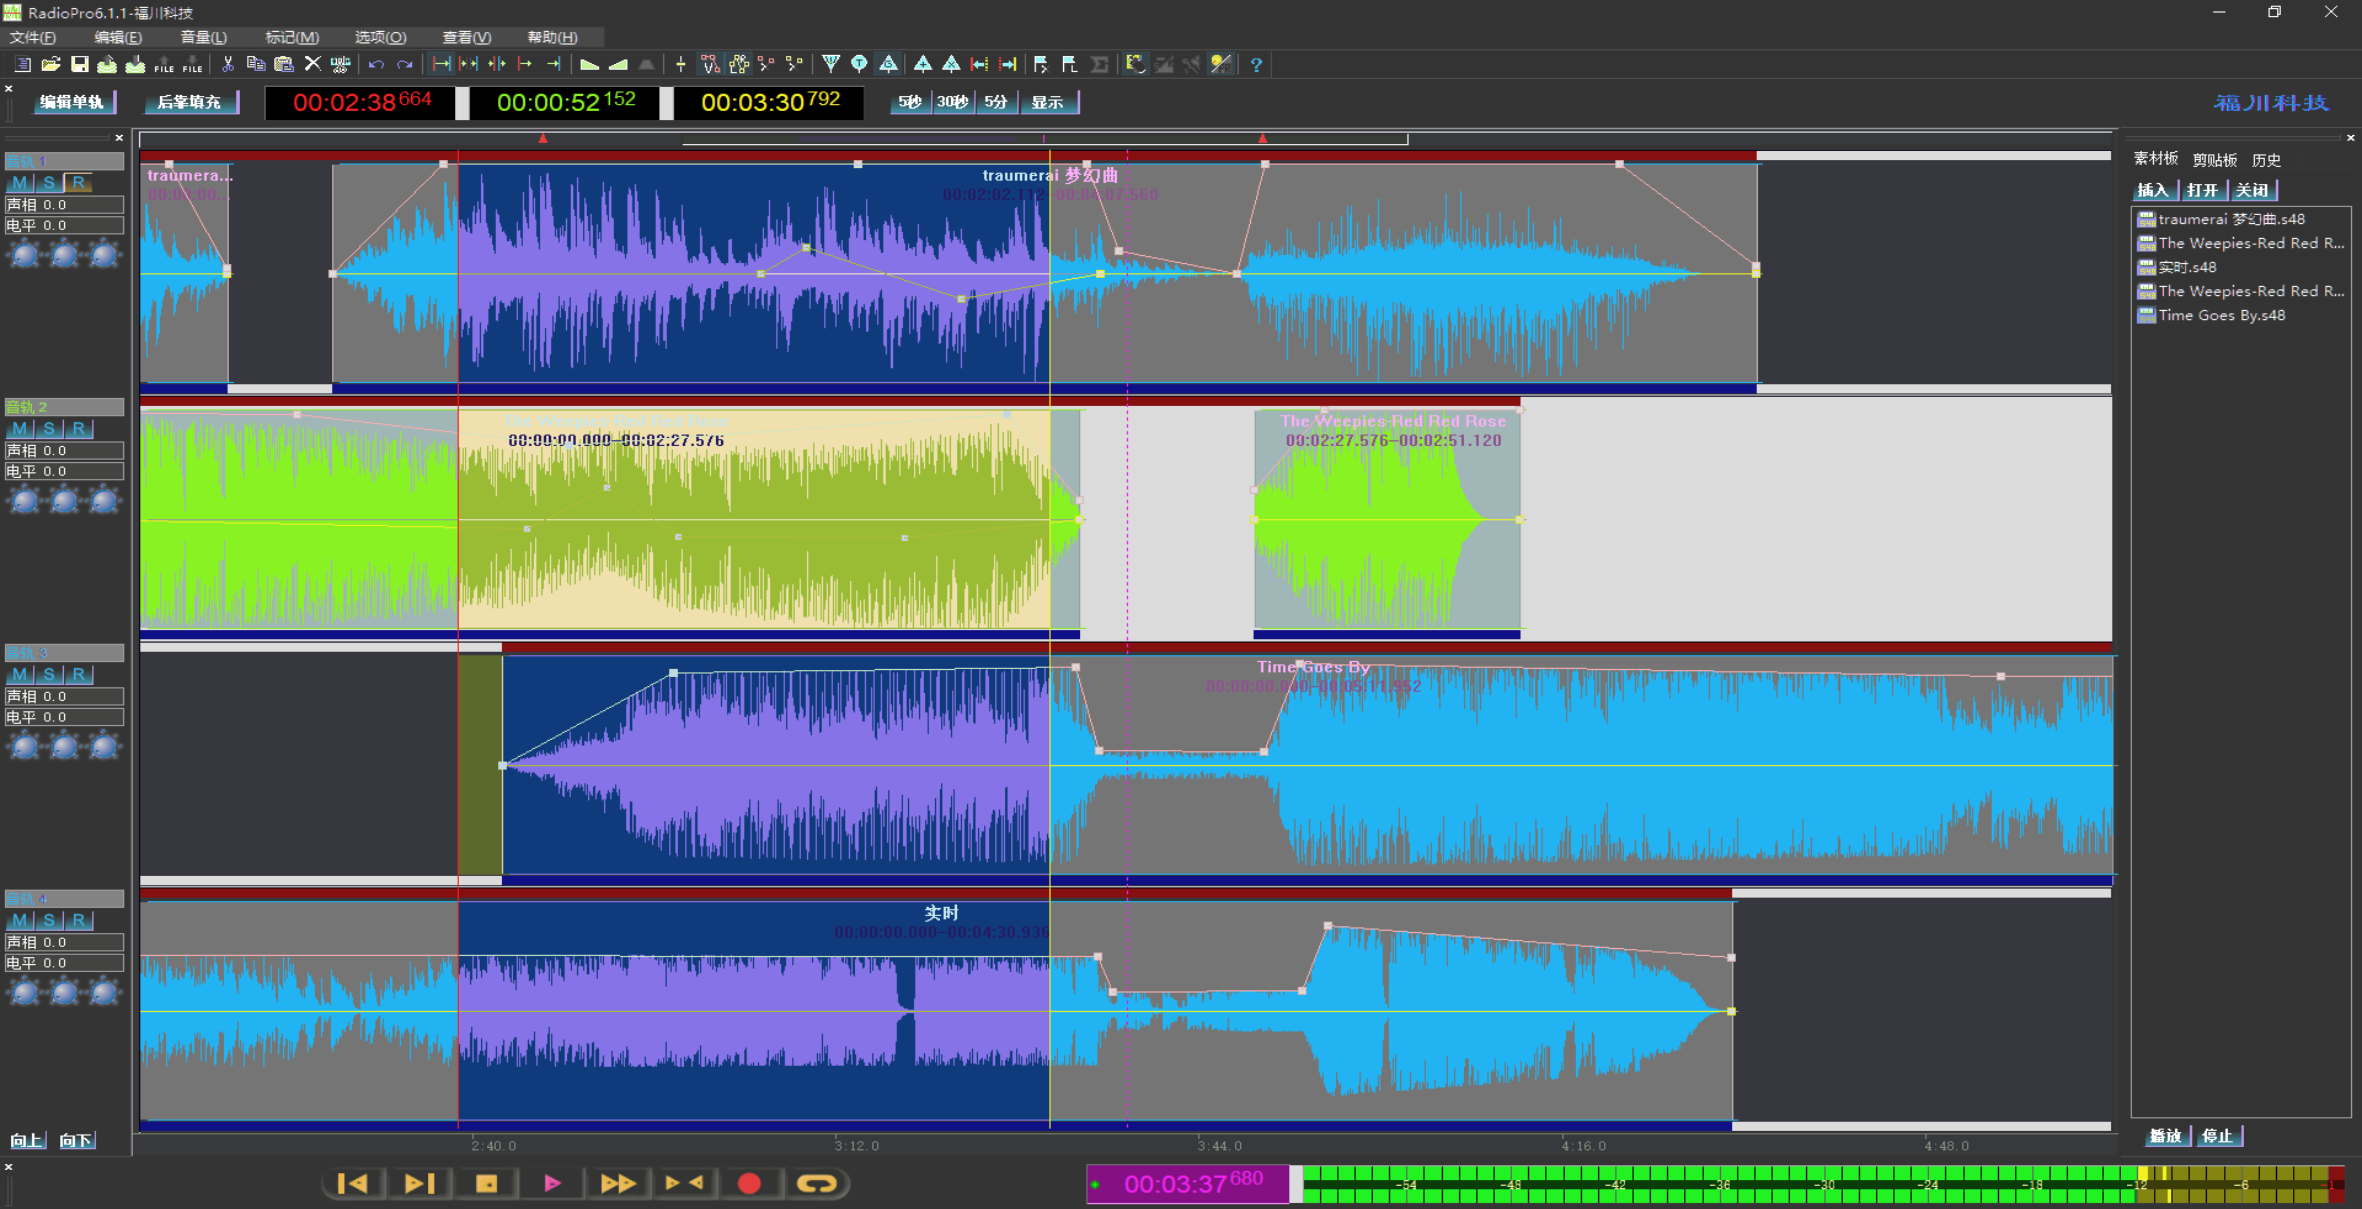Click the Cut scissors icon
2362x1209 pixels.
pyautogui.click(x=228, y=64)
